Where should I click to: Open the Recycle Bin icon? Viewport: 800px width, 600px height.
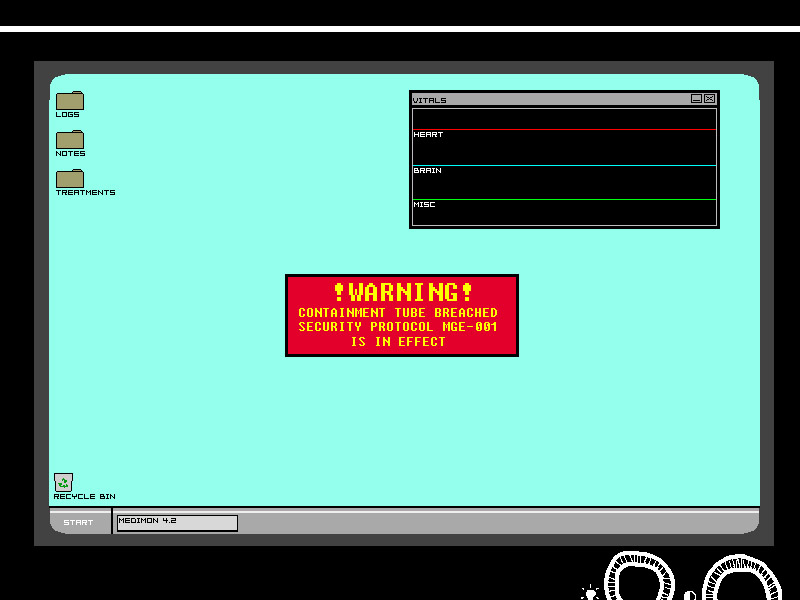(63, 482)
